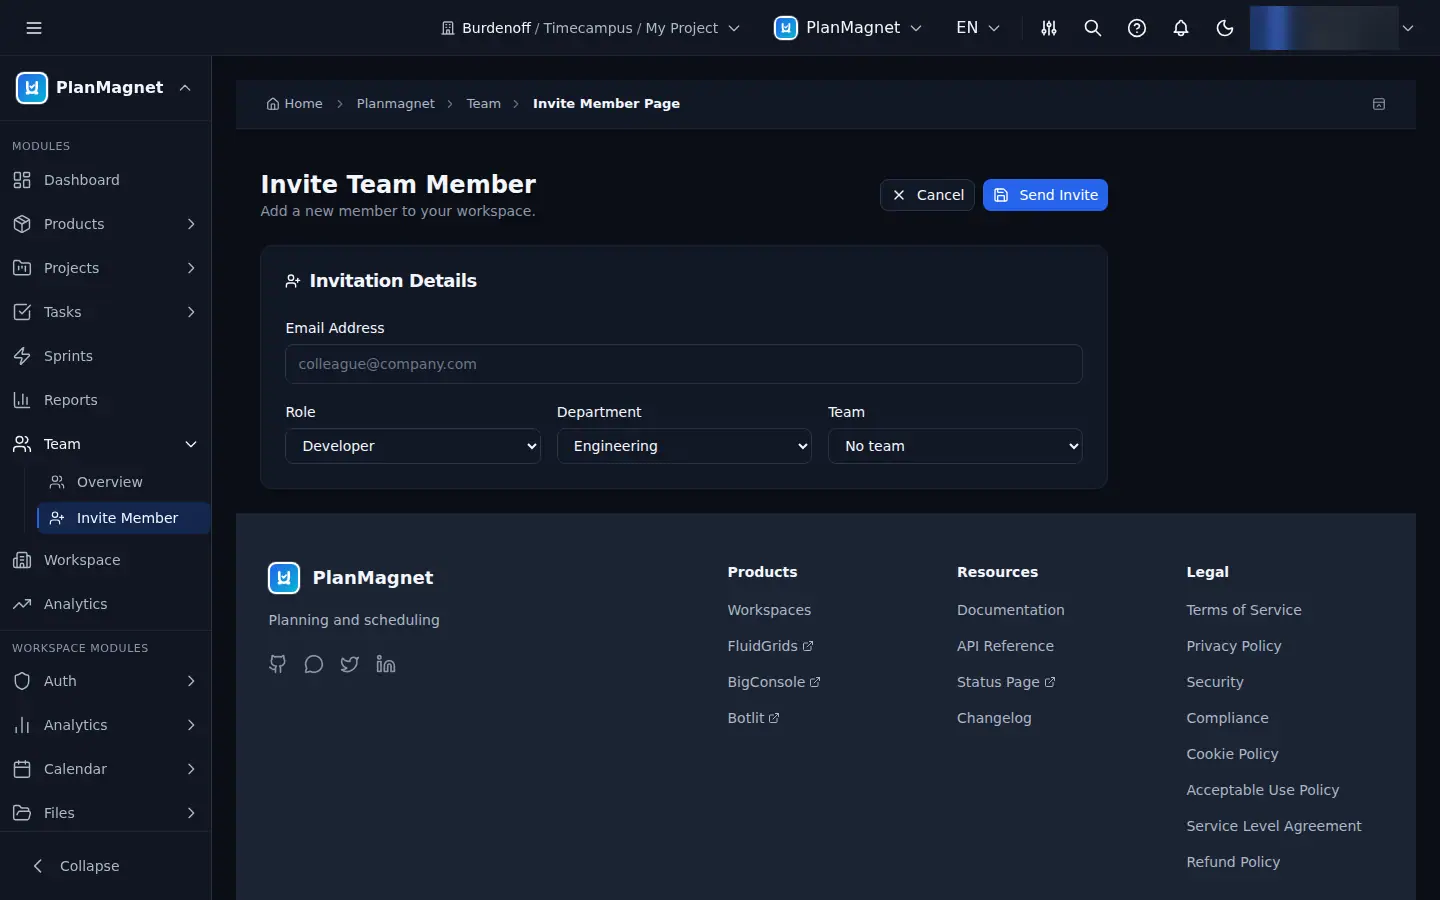
Task: Click the Calendar icon in sidebar
Action: (22, 769)
